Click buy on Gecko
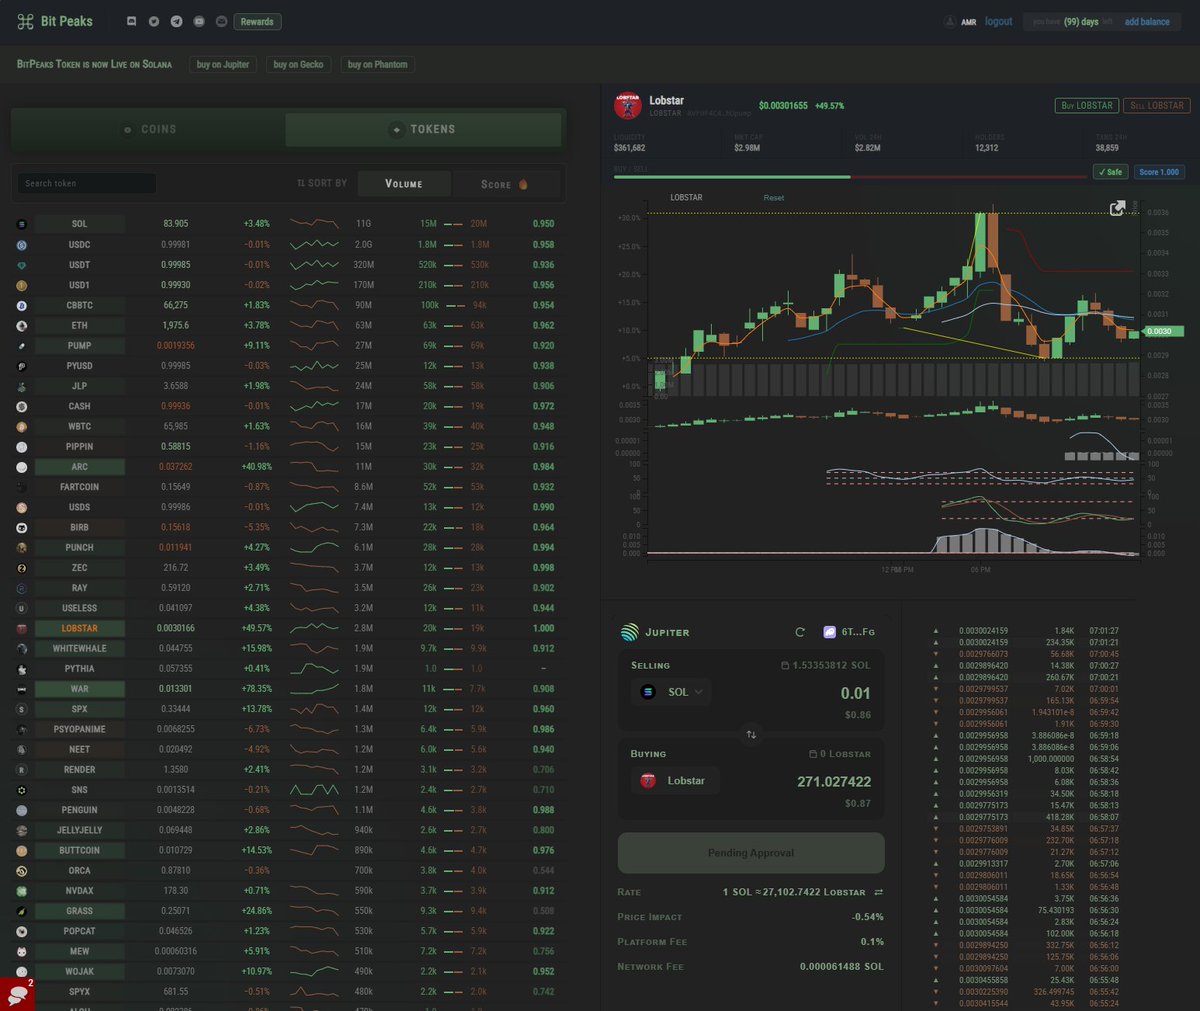The width and height of the screenshot is (1200, 1011). [298, 64]
